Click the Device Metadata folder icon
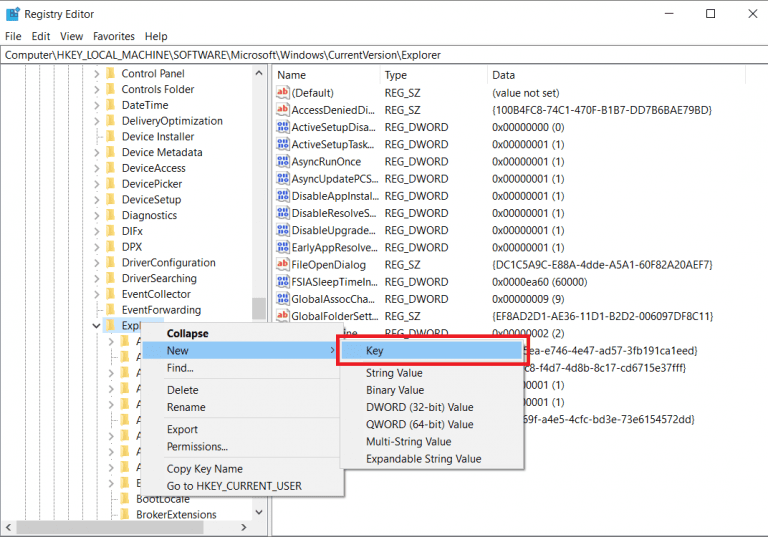This screenshot has width=768, height=537. point(111,152)
